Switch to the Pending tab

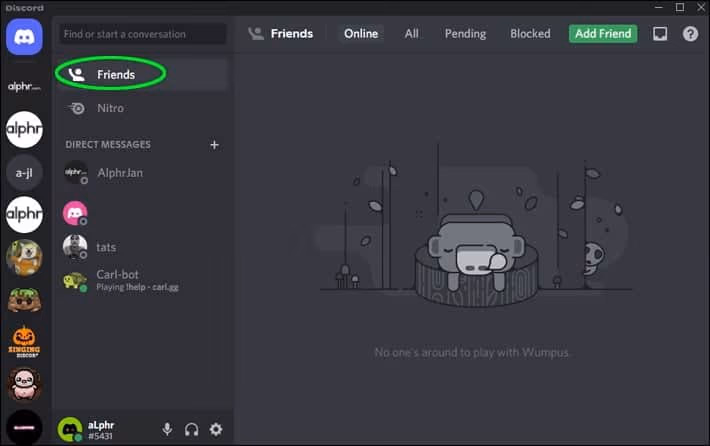tap(465, 34)
